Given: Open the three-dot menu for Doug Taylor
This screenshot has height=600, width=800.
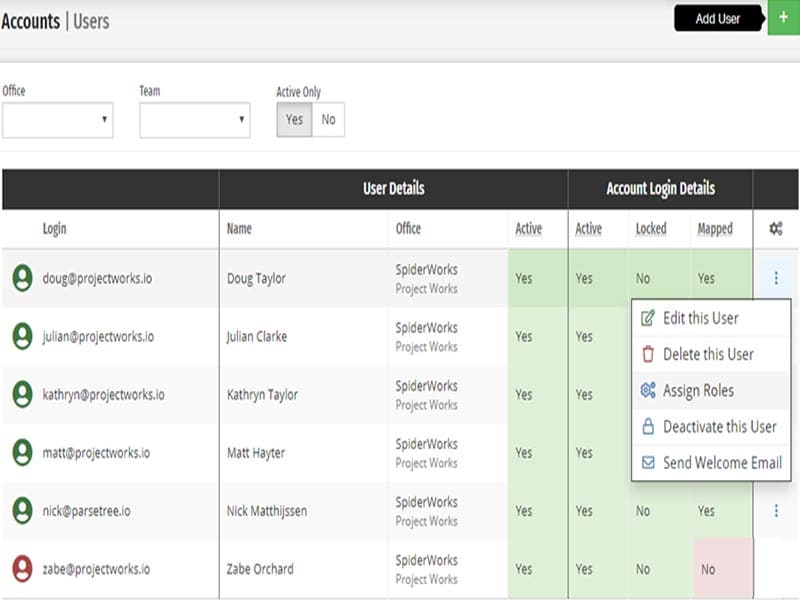Looking at the screenshot, I should coord(776,278).
